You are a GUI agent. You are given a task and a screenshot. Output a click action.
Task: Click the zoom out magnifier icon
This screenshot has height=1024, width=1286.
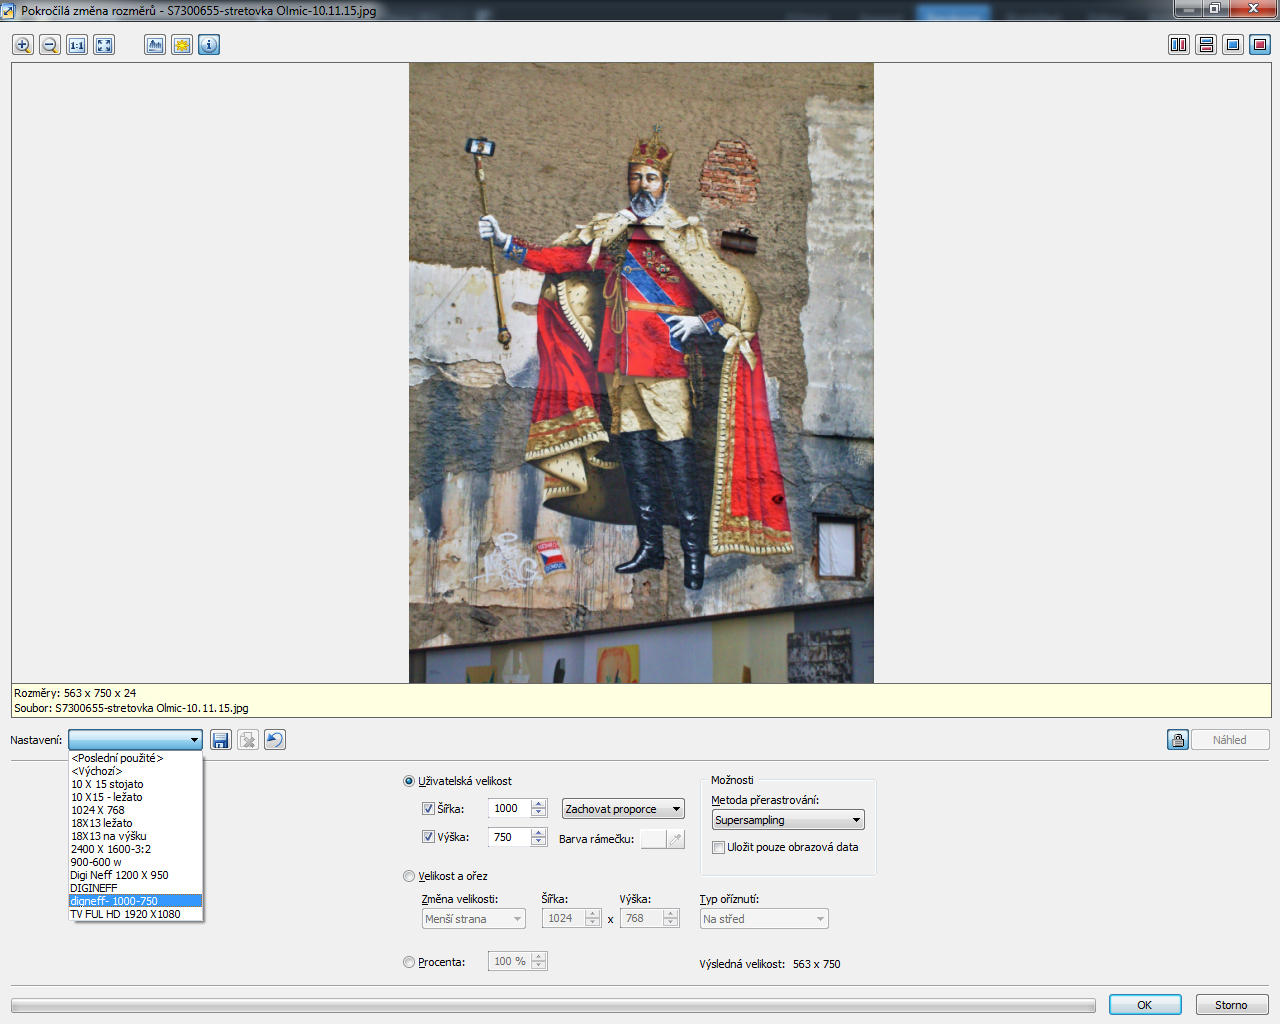pyautogui.click(x=50, y=45)
